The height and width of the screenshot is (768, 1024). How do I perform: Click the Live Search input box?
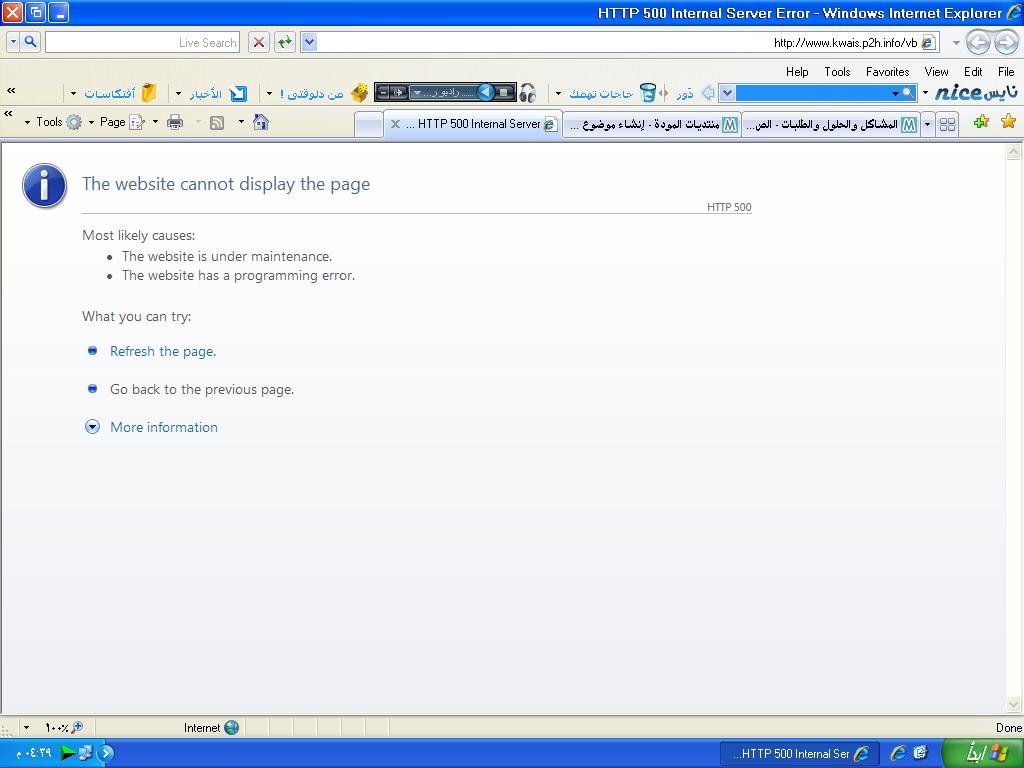141,42
